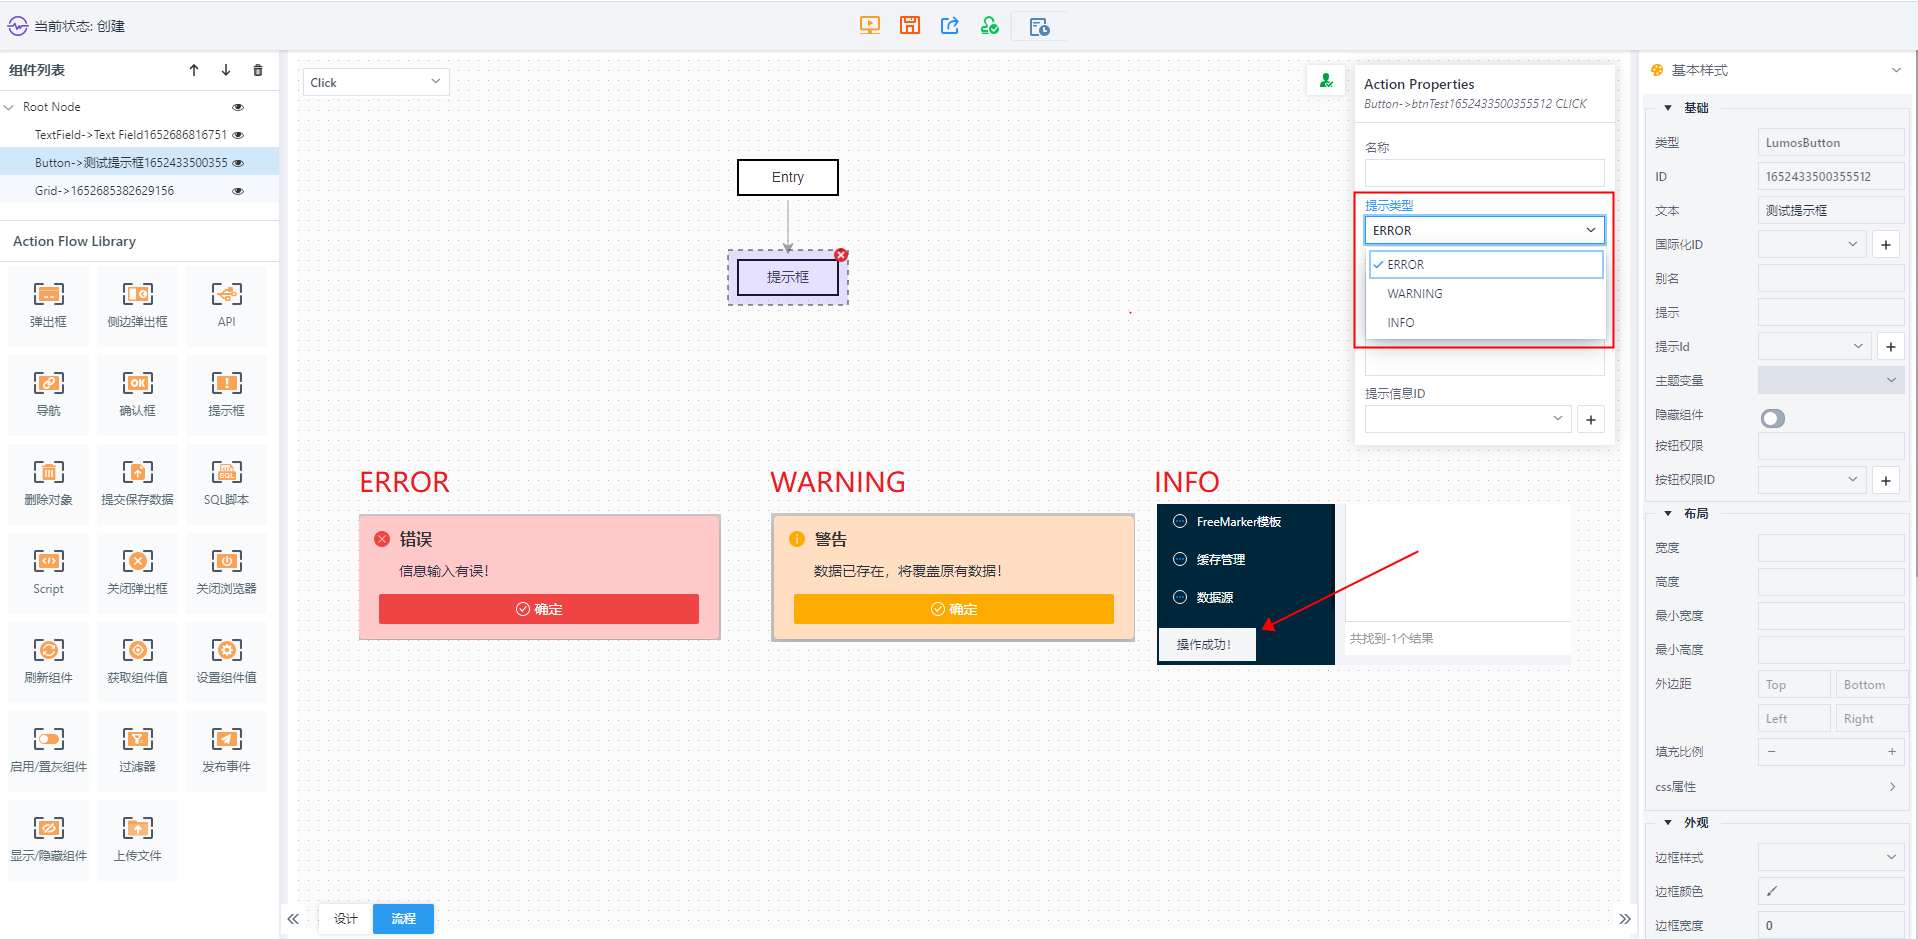The height and width of the screenshot is (939, 1918).
Task: Click the orange save icon in top toolbar
Action: click(910, 26)
